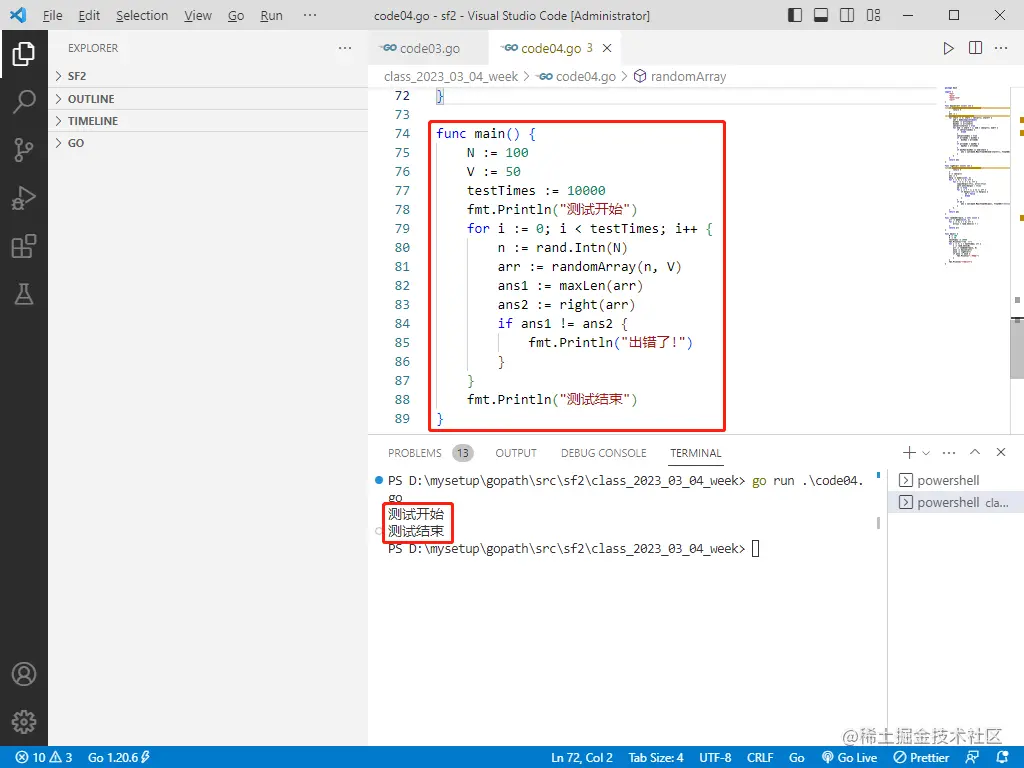
Task: Click the editor minimap code overview
Action: point(976,176)
